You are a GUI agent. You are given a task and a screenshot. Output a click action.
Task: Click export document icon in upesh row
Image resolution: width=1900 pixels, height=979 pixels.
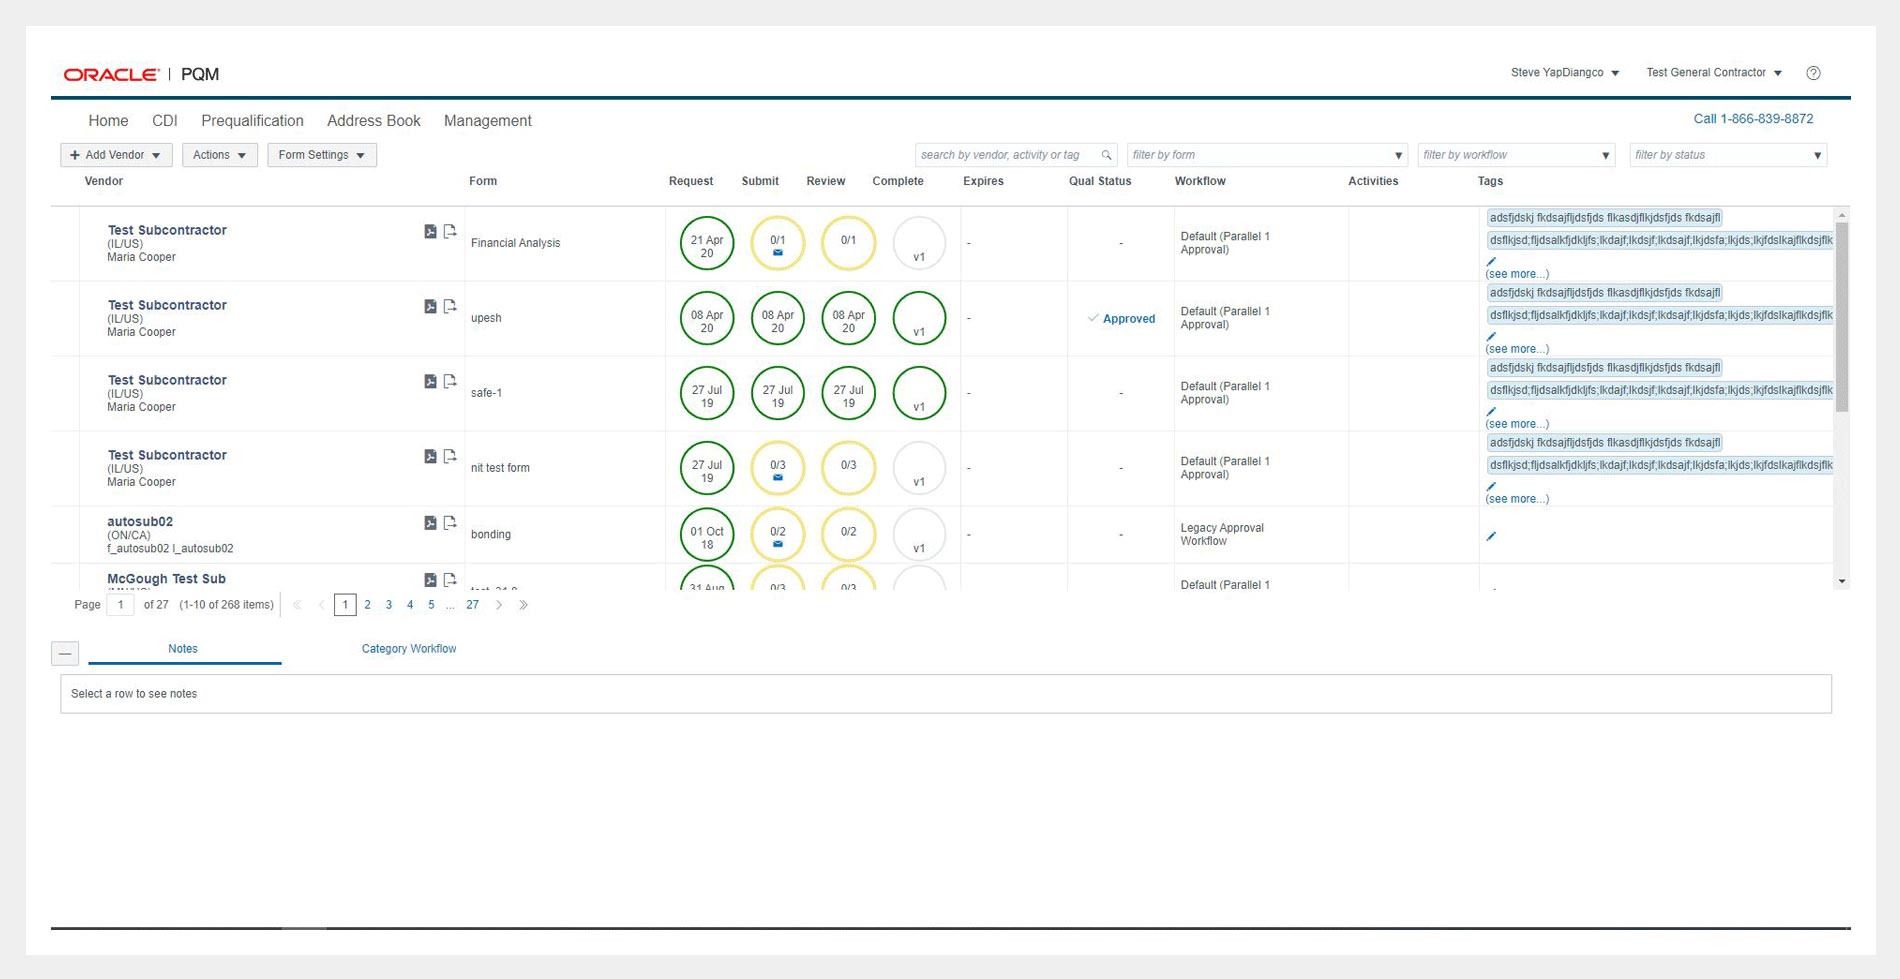pyautogui.click(x=450, y=306)
